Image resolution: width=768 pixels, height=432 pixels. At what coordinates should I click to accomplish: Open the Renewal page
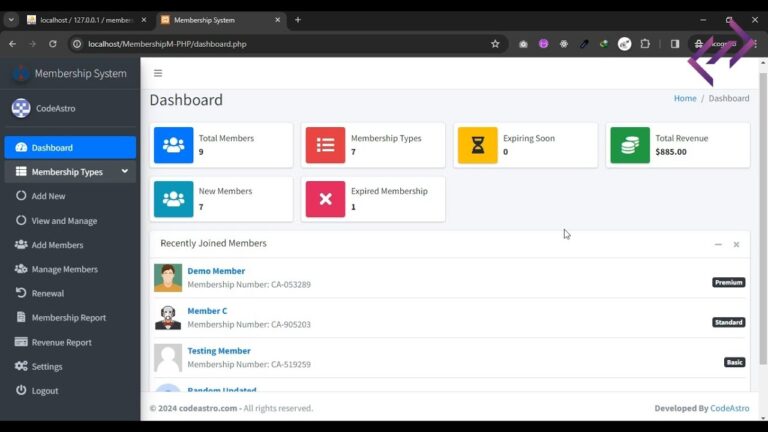(48, 293)
